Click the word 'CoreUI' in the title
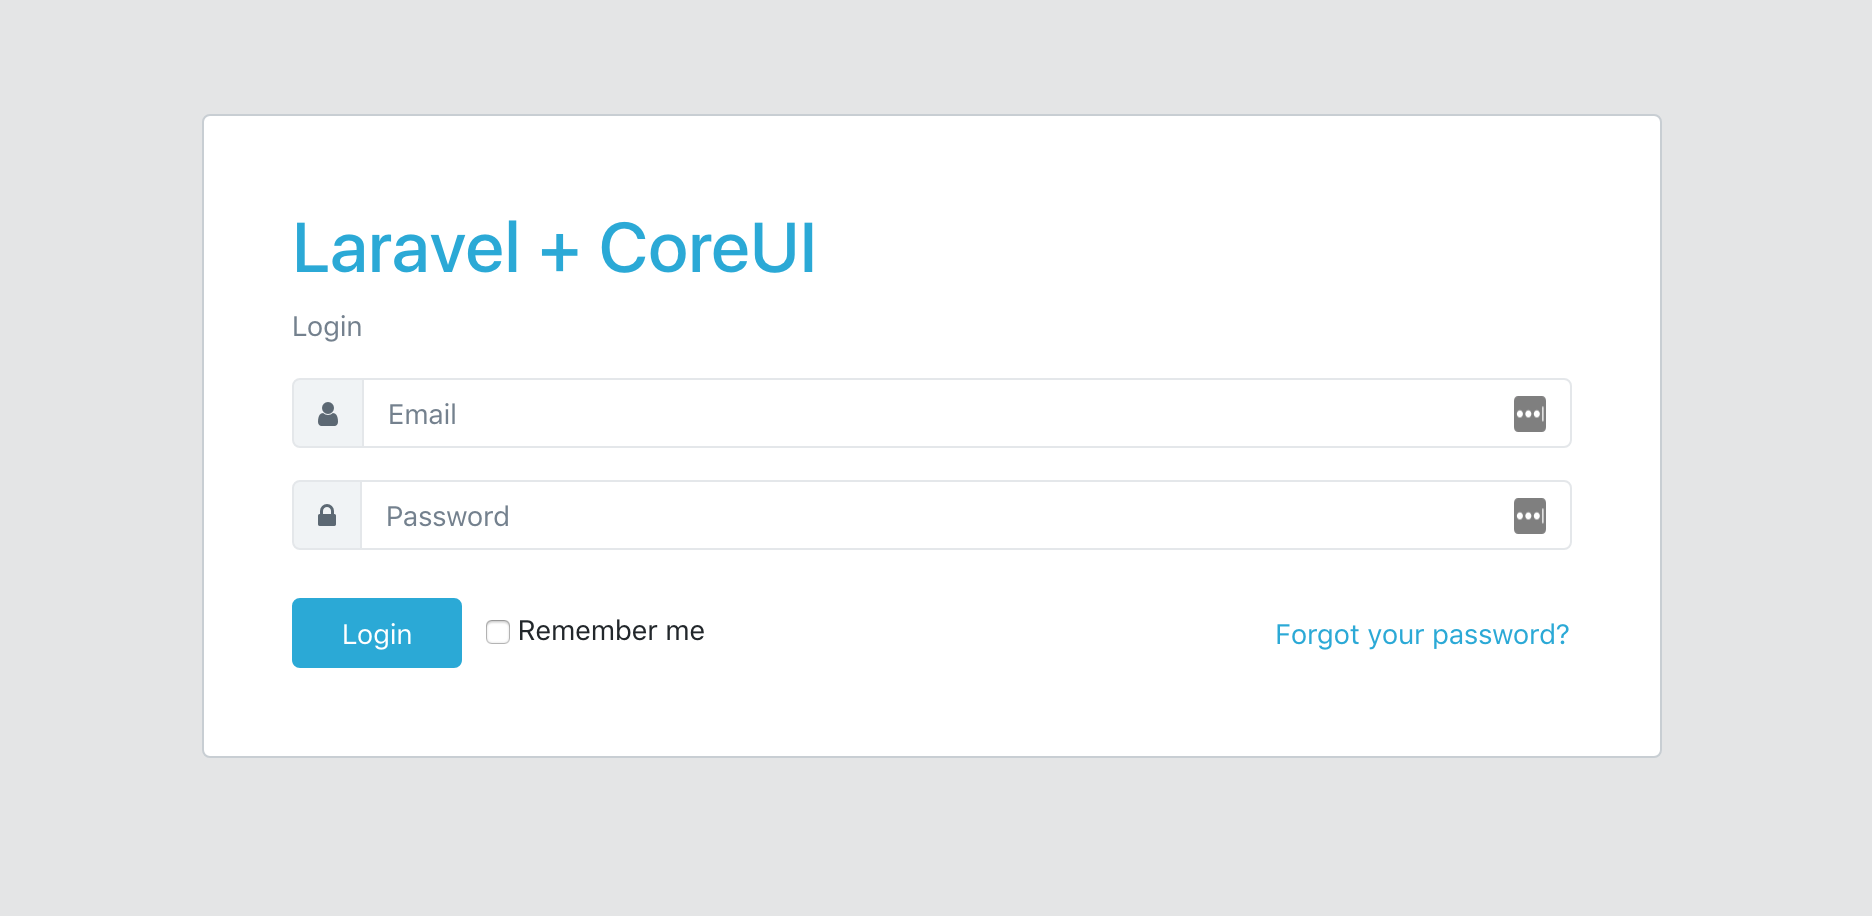 click(707, 248)
